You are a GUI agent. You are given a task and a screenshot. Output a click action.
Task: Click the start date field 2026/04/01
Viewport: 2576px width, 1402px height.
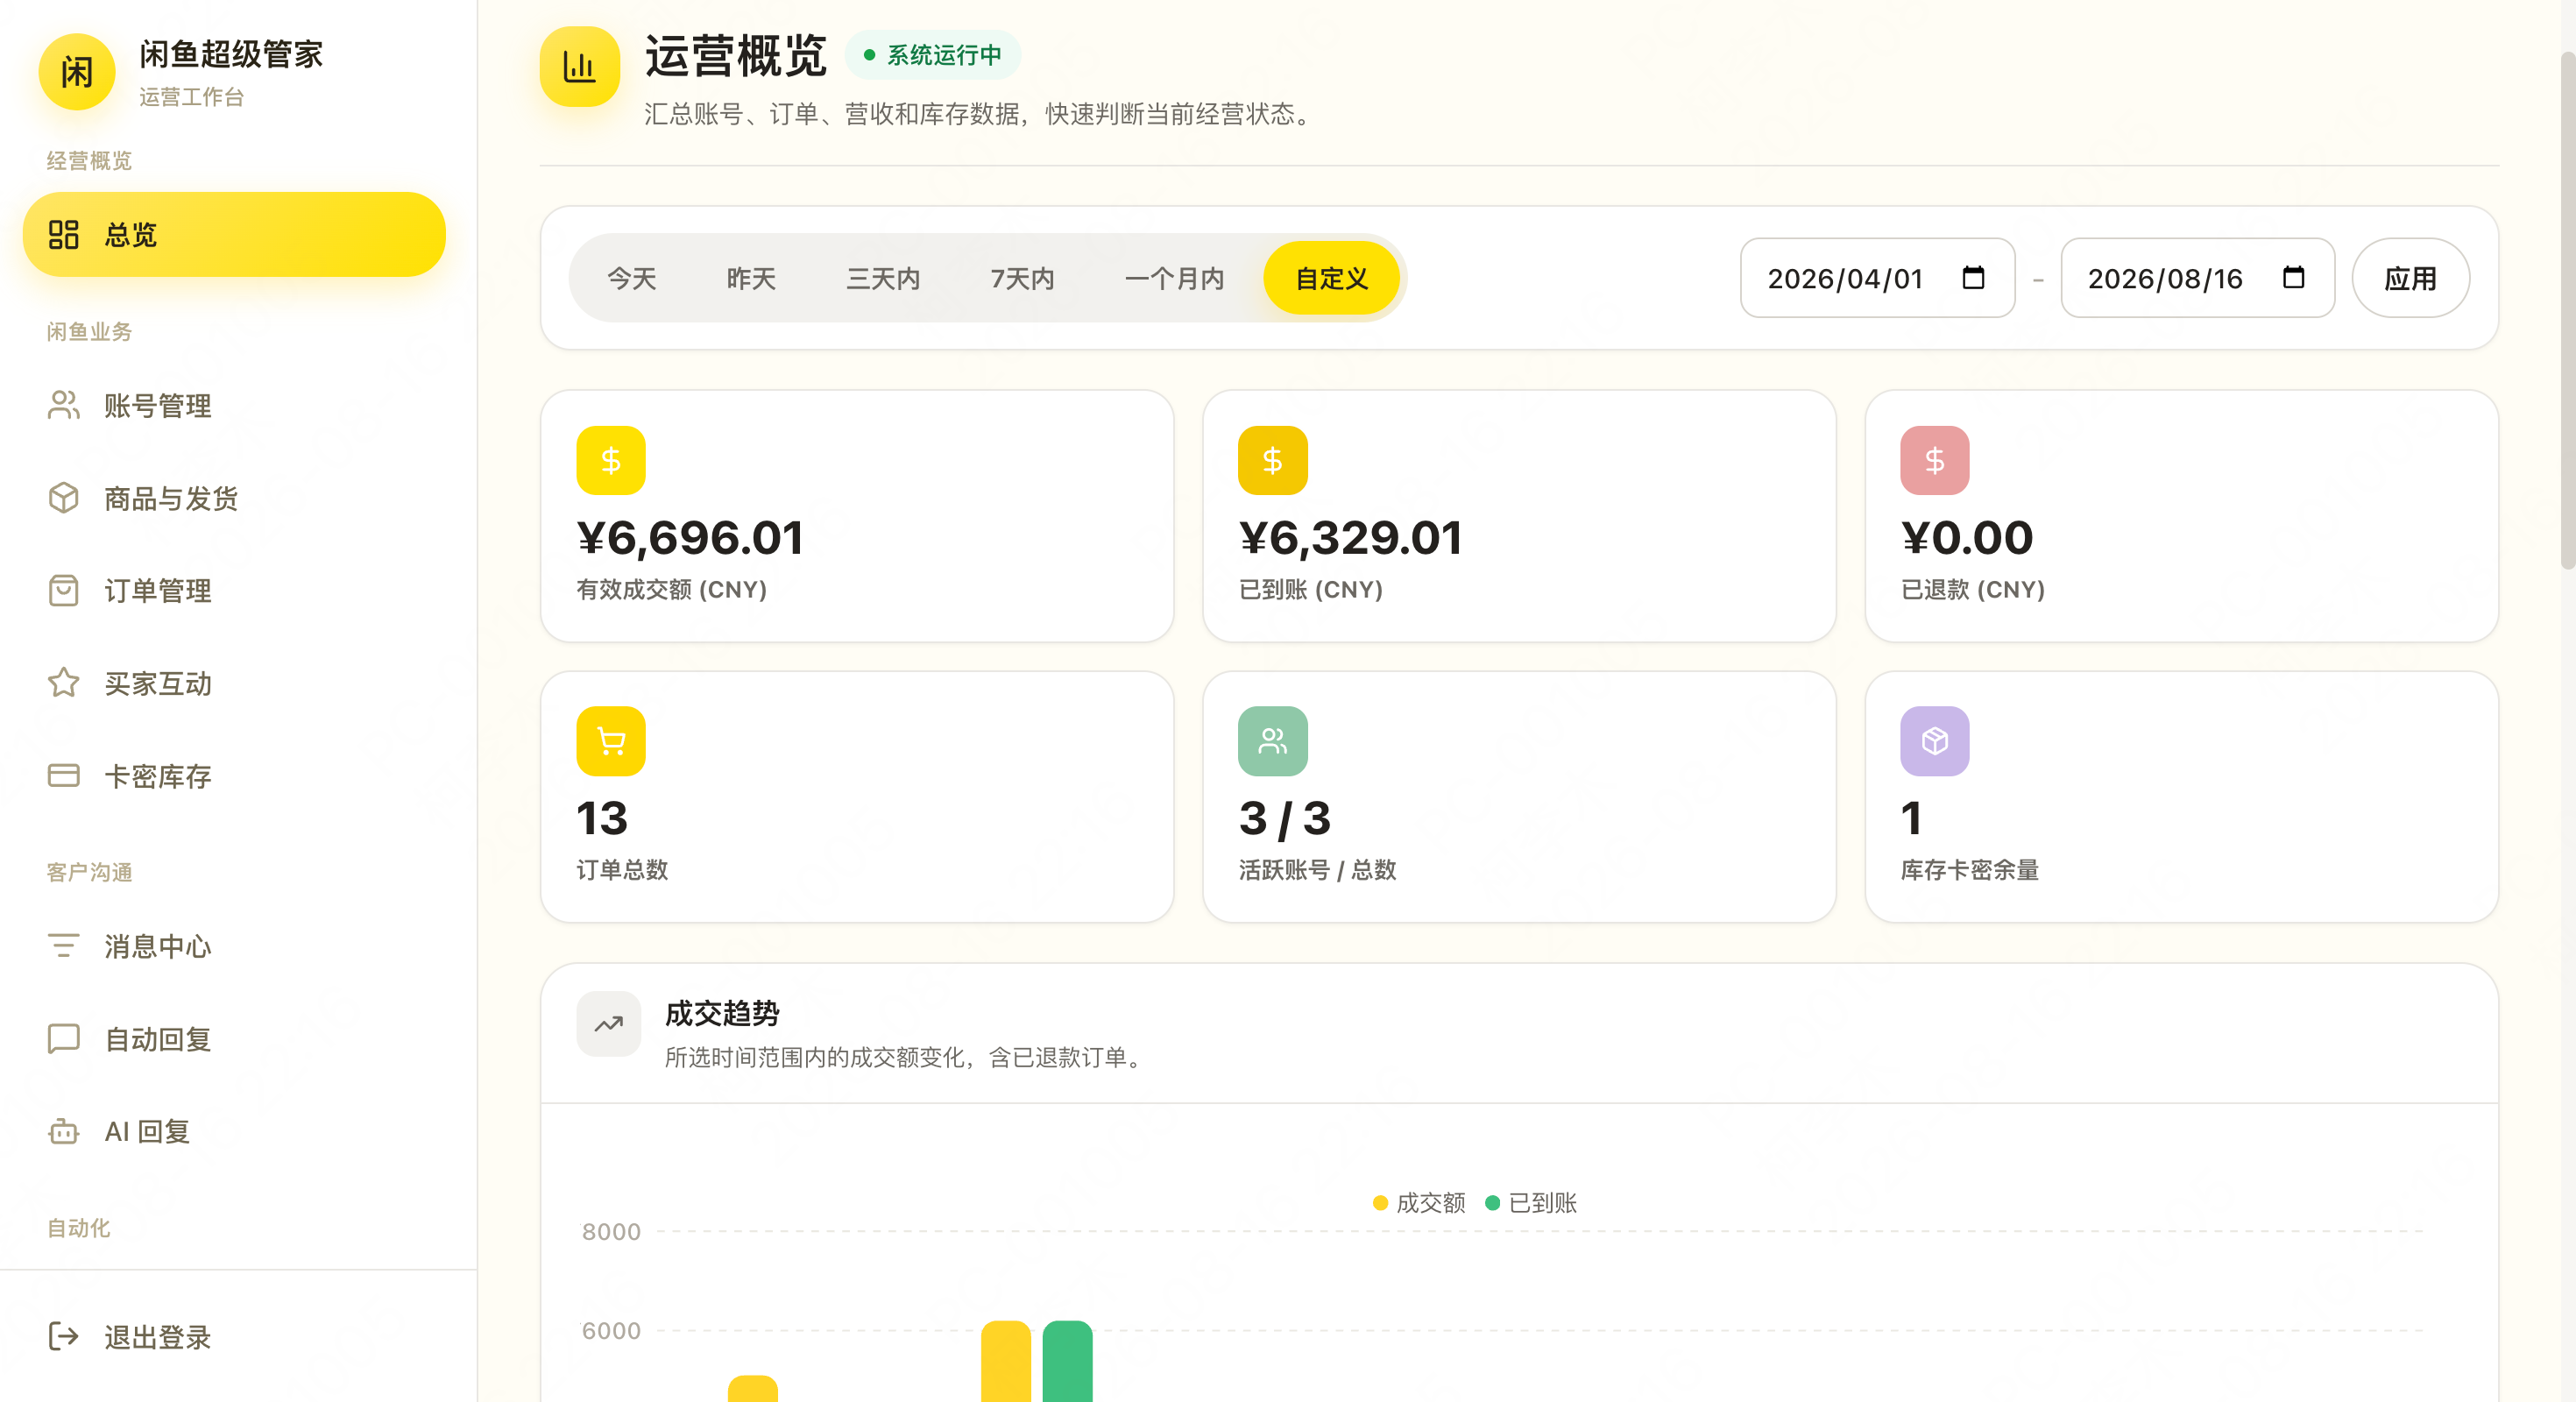1877,278
